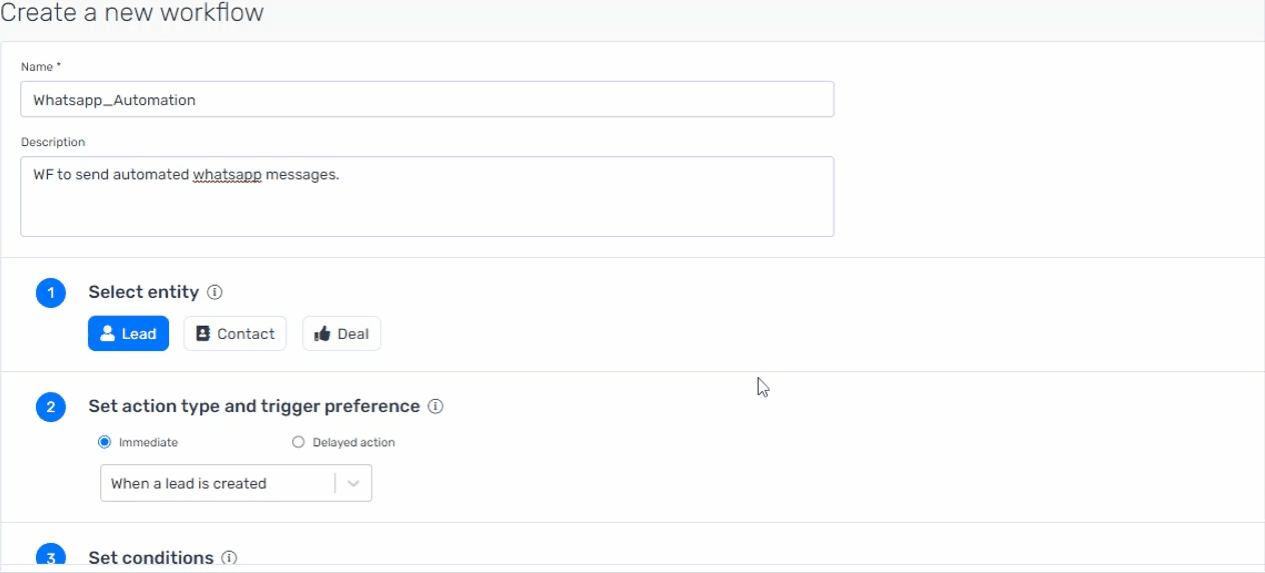Image resolution: width=1265 pixels, height=573 pixels.
Task: Choose the Immediate radio option
Action: [x=105, y=442]
